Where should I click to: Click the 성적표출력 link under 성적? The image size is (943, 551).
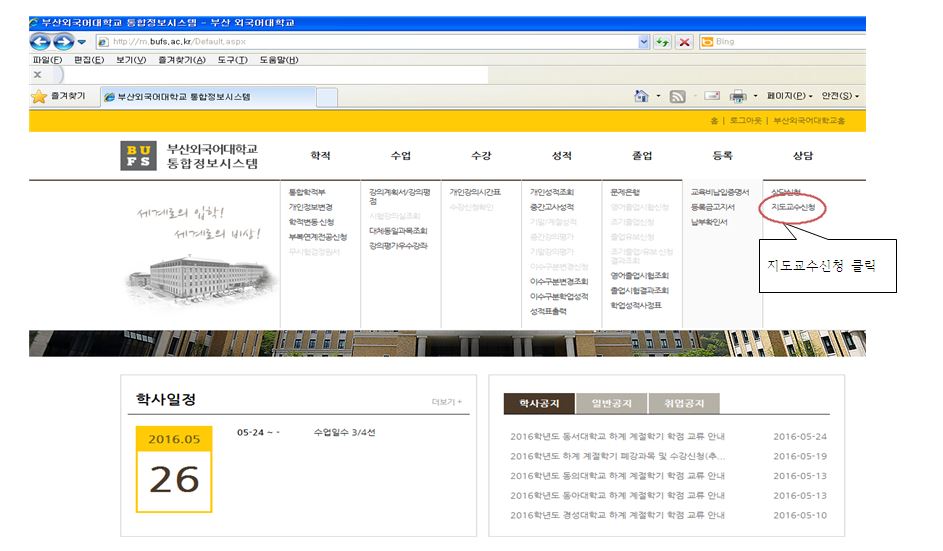click(x=548, y=312)
